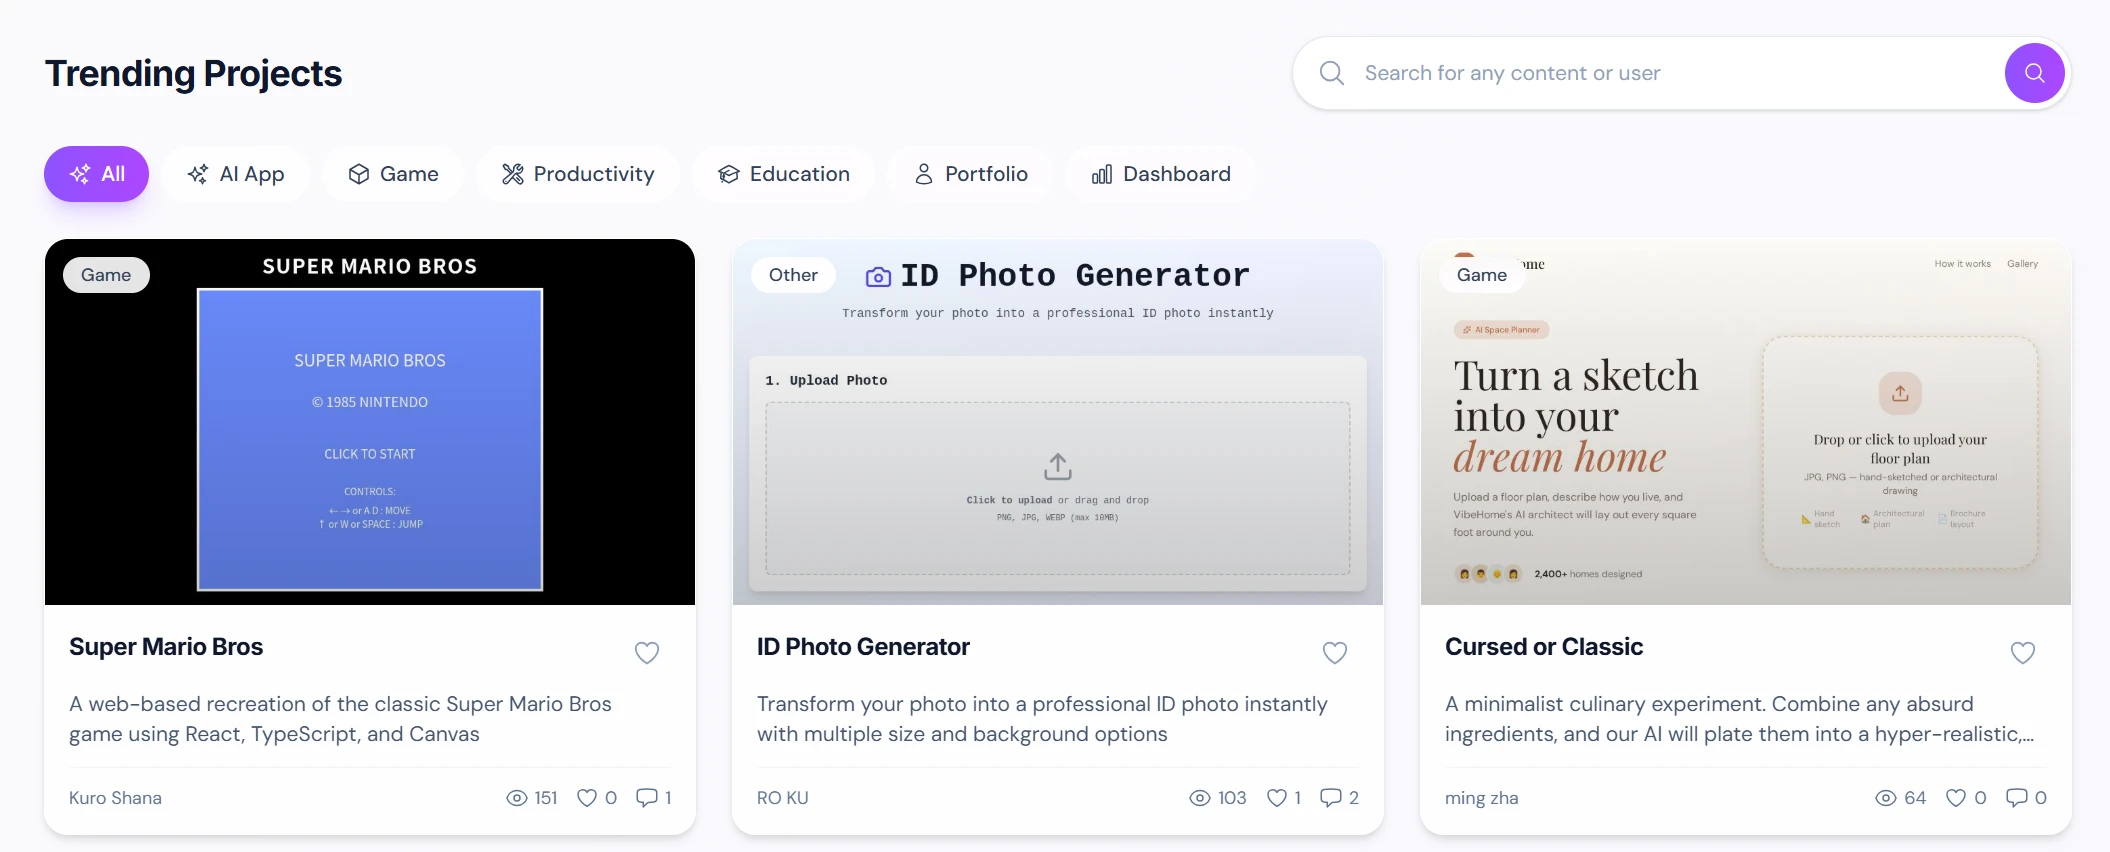Select the All category filter
2110x852 pixels.
(96, 174)
